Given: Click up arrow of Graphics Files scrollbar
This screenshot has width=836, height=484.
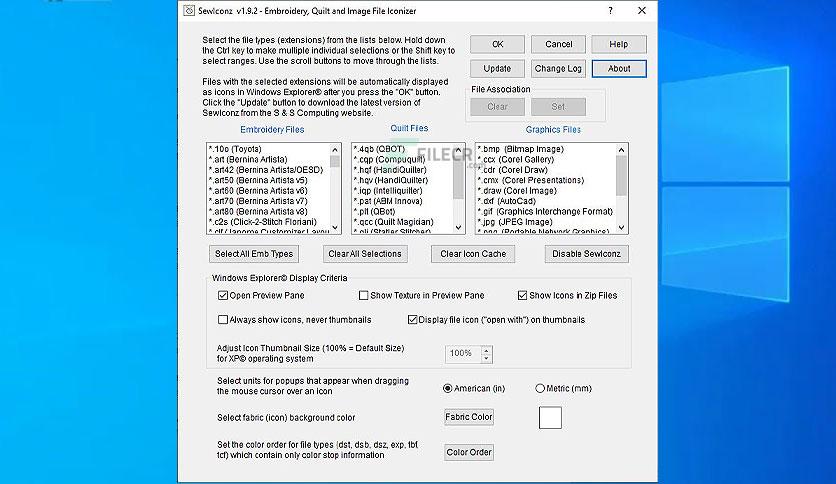Looking at the screenshot, I should pyautogui.click(x=621, y=150).
